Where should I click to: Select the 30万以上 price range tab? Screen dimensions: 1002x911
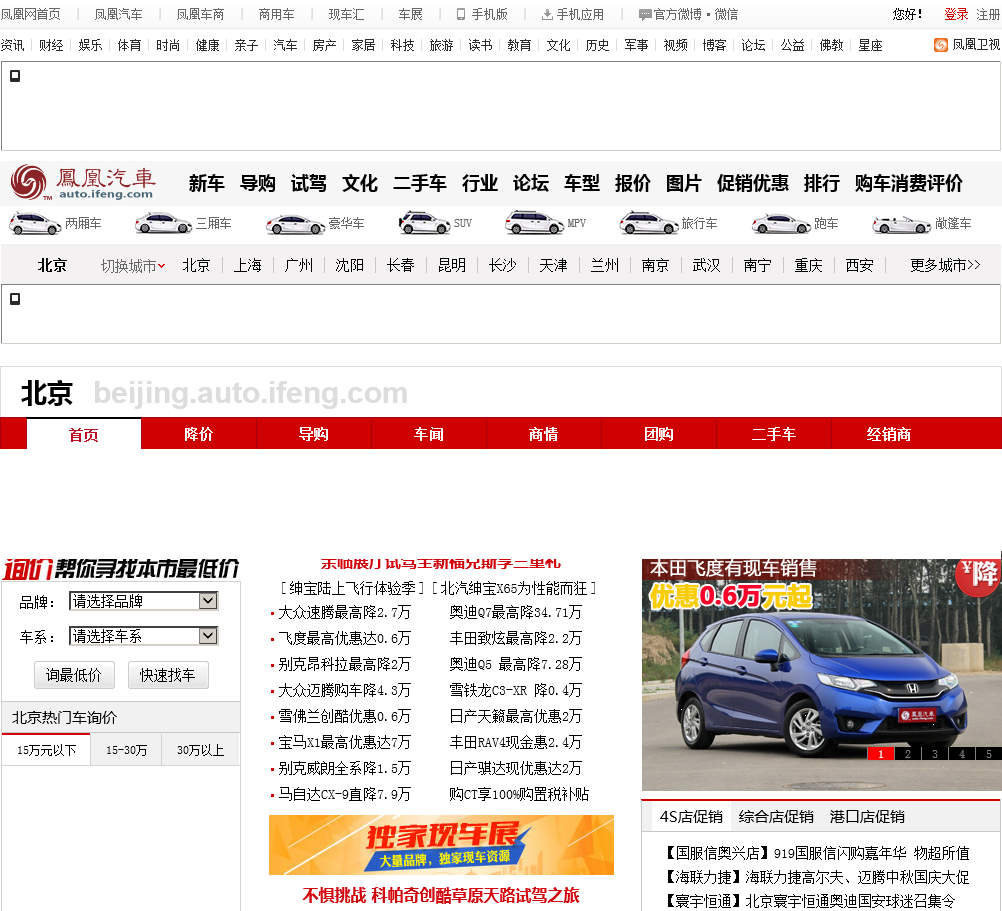click(200, 750)
